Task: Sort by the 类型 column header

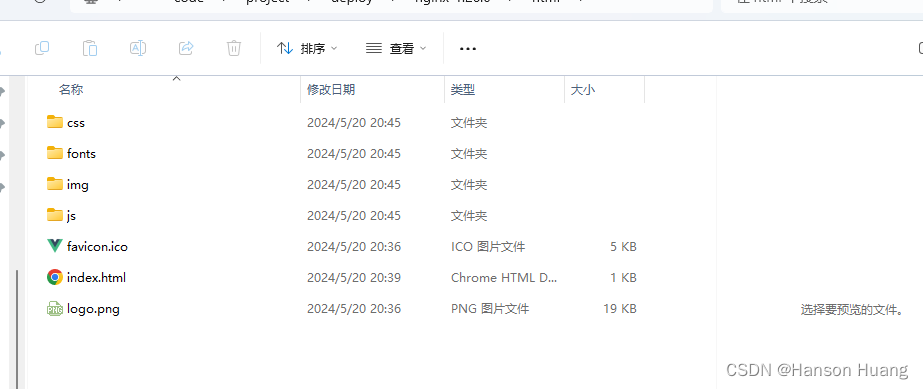Action: point(463,89)
